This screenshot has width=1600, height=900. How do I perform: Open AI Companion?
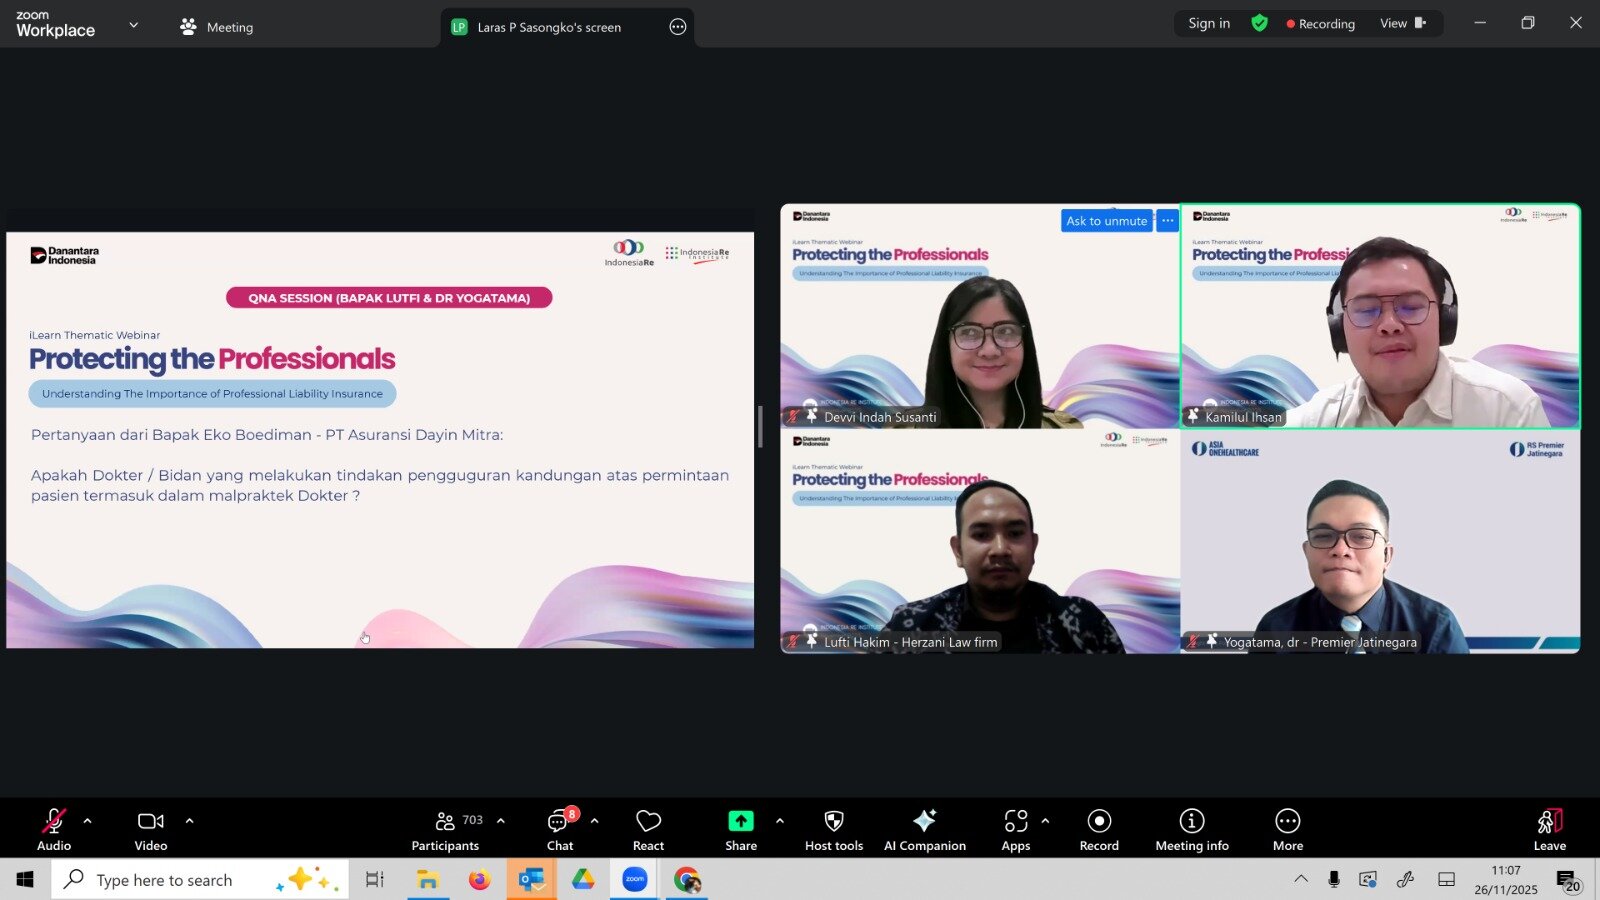click(924, 830)
